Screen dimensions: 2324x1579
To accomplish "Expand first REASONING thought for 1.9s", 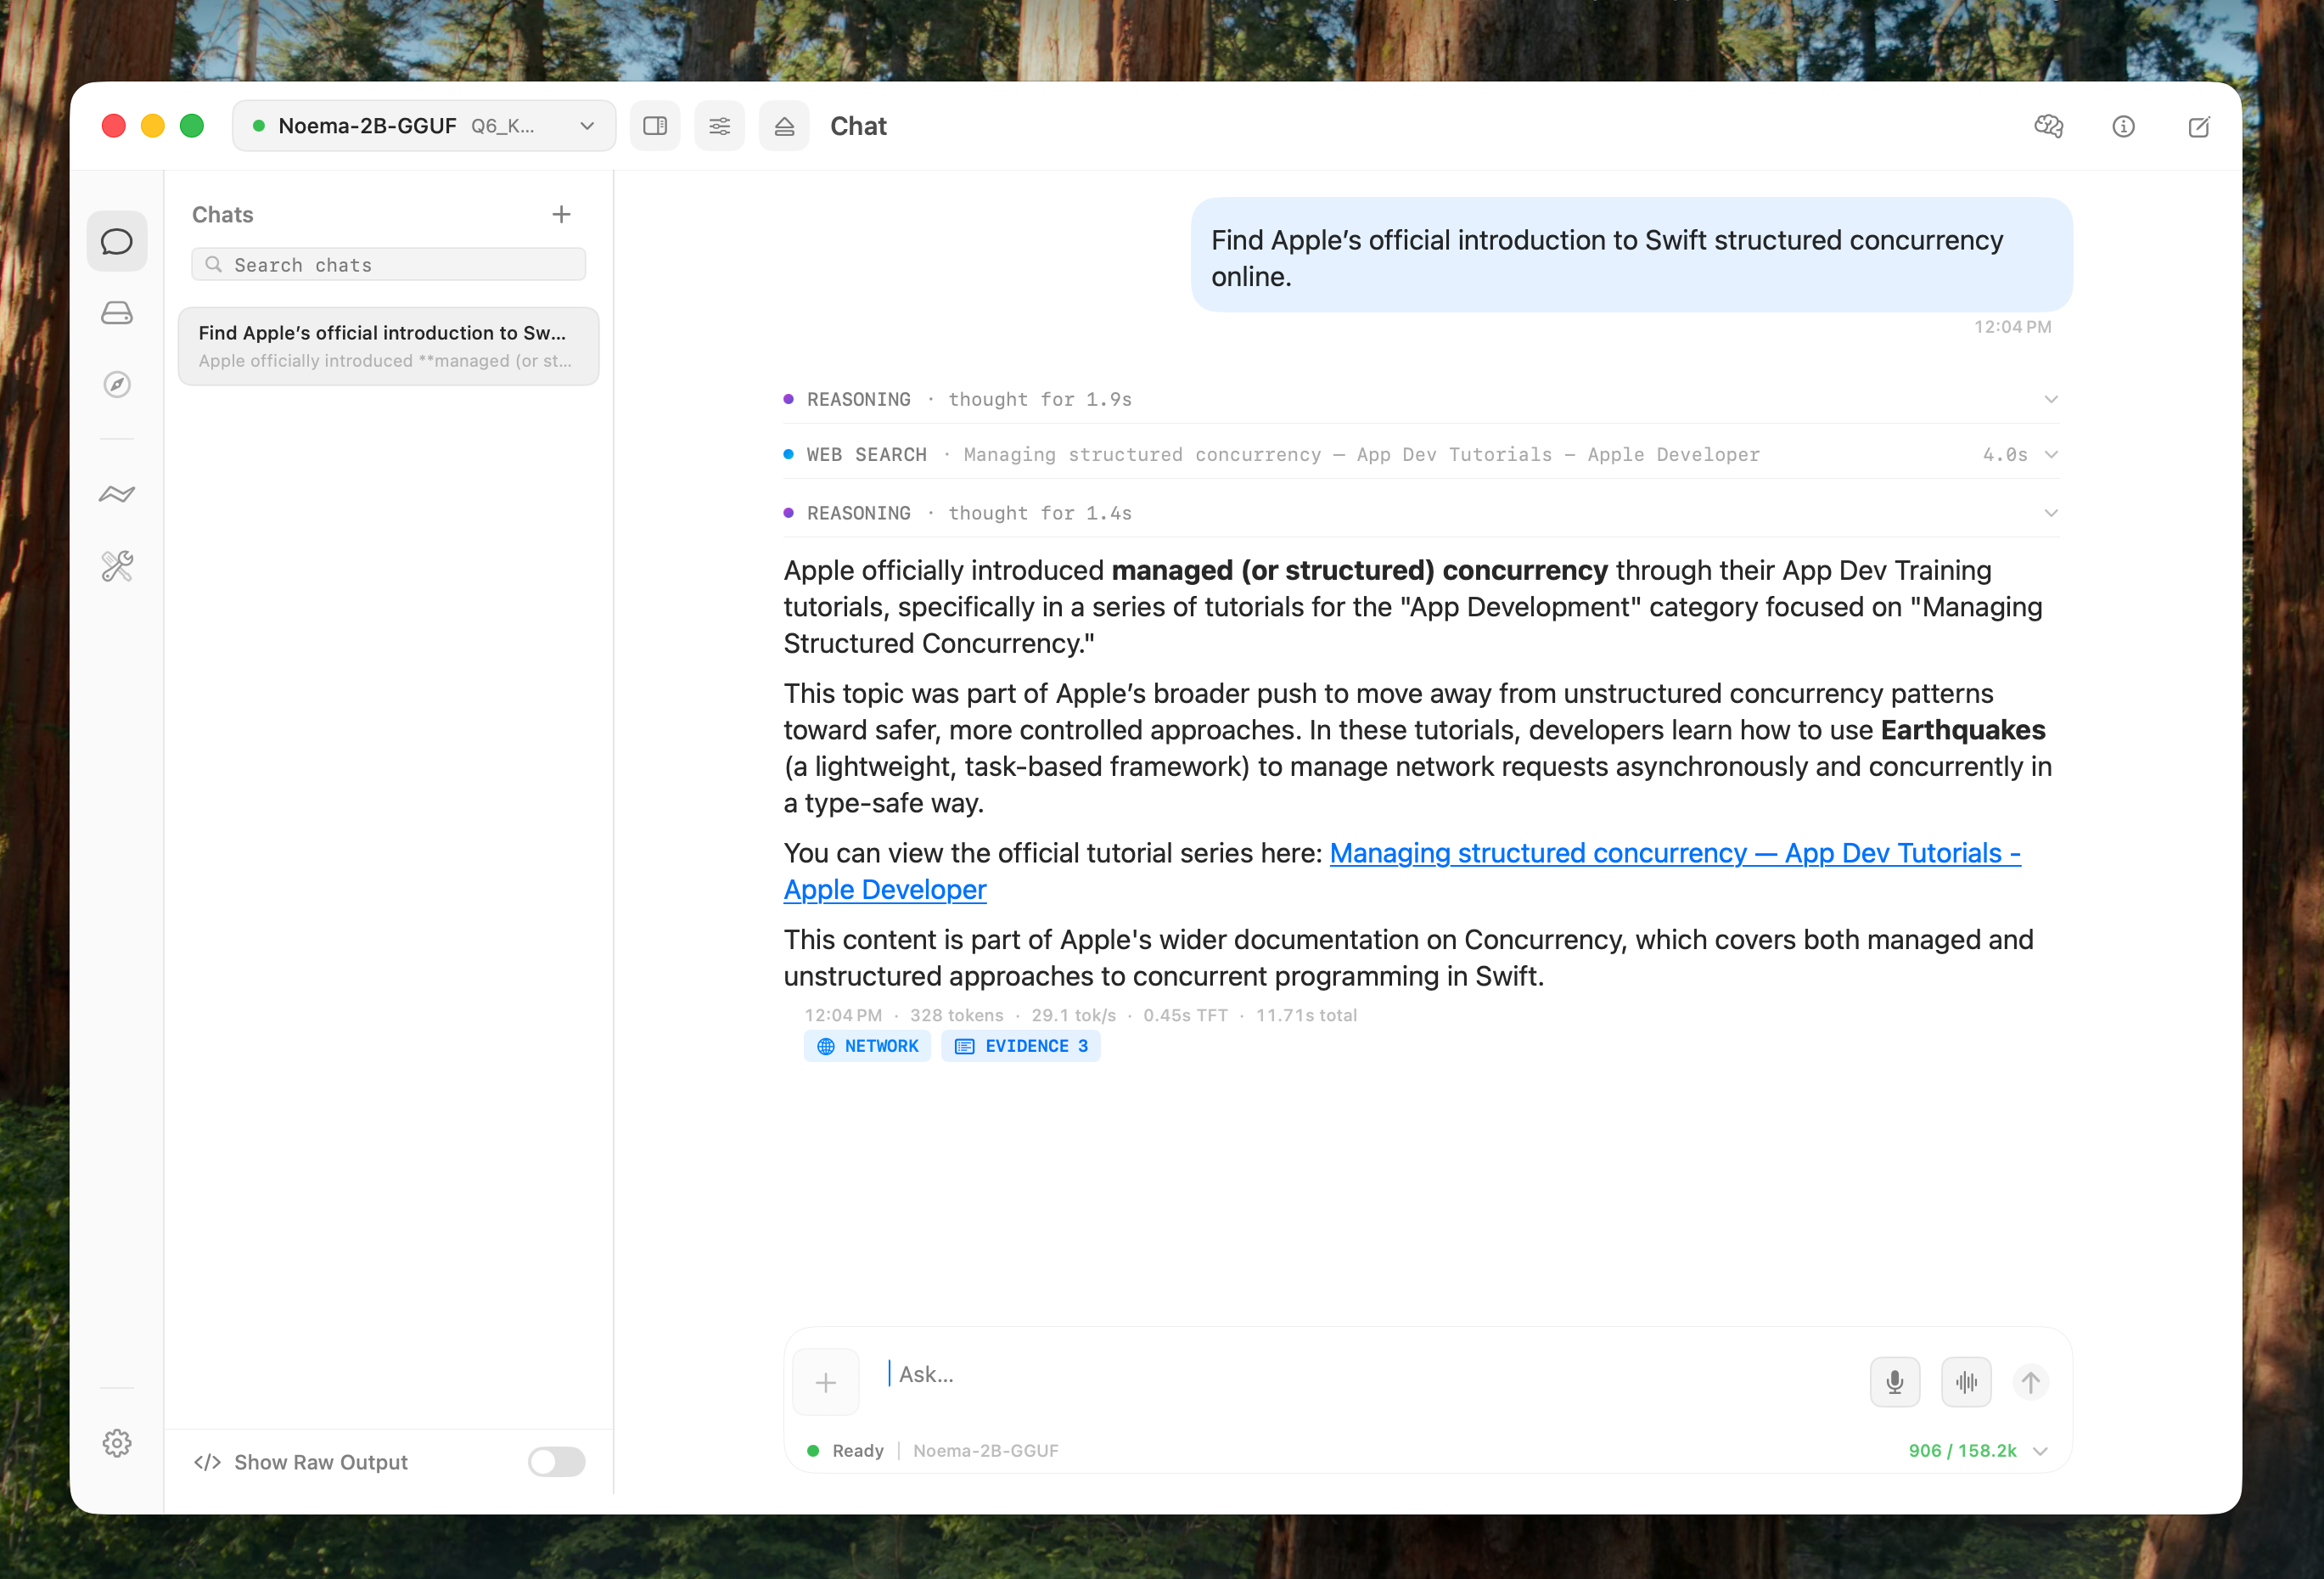I will (1421, 399).
